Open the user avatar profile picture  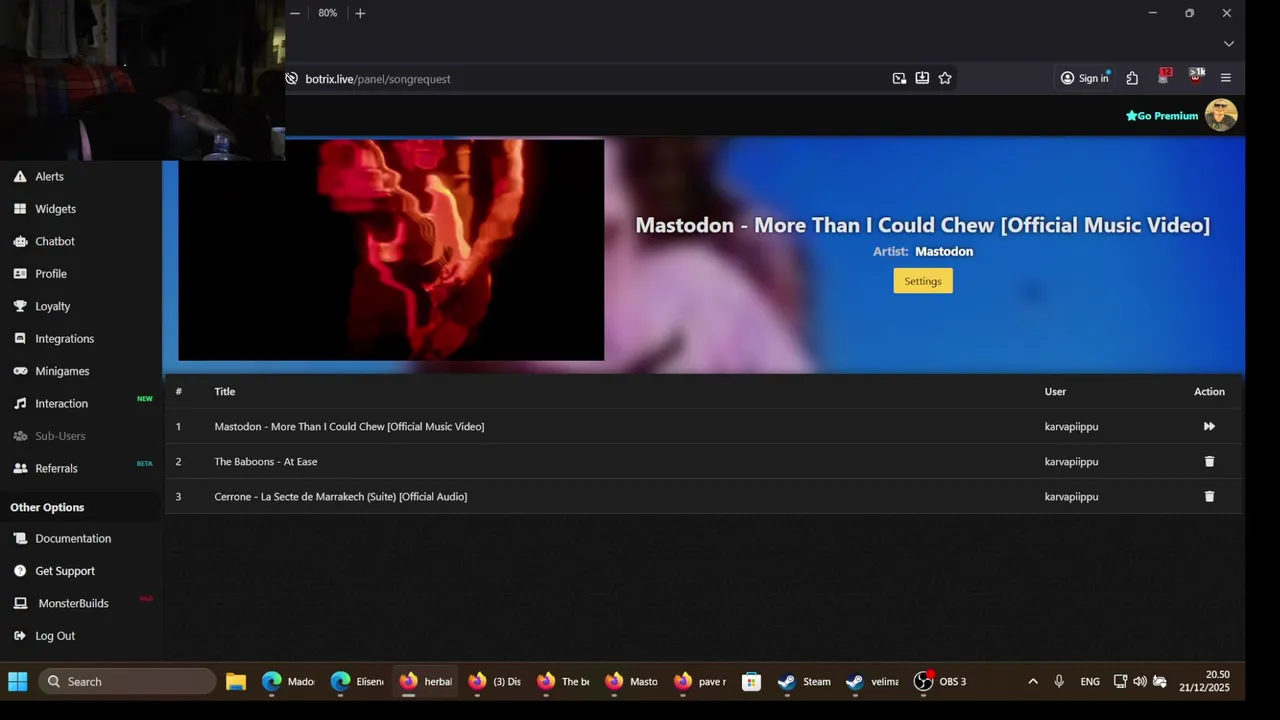pyautogui.click(x=1221, y=115)
